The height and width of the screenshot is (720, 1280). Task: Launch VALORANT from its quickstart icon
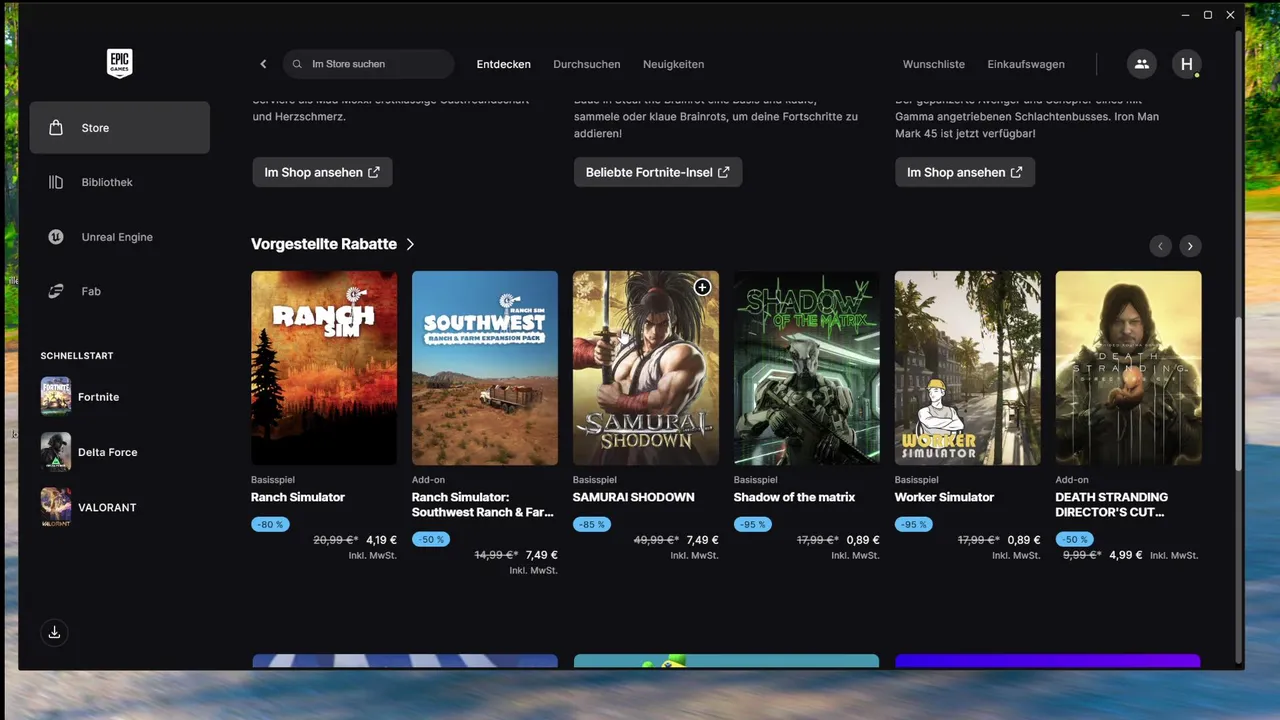(x=56, y=507)
